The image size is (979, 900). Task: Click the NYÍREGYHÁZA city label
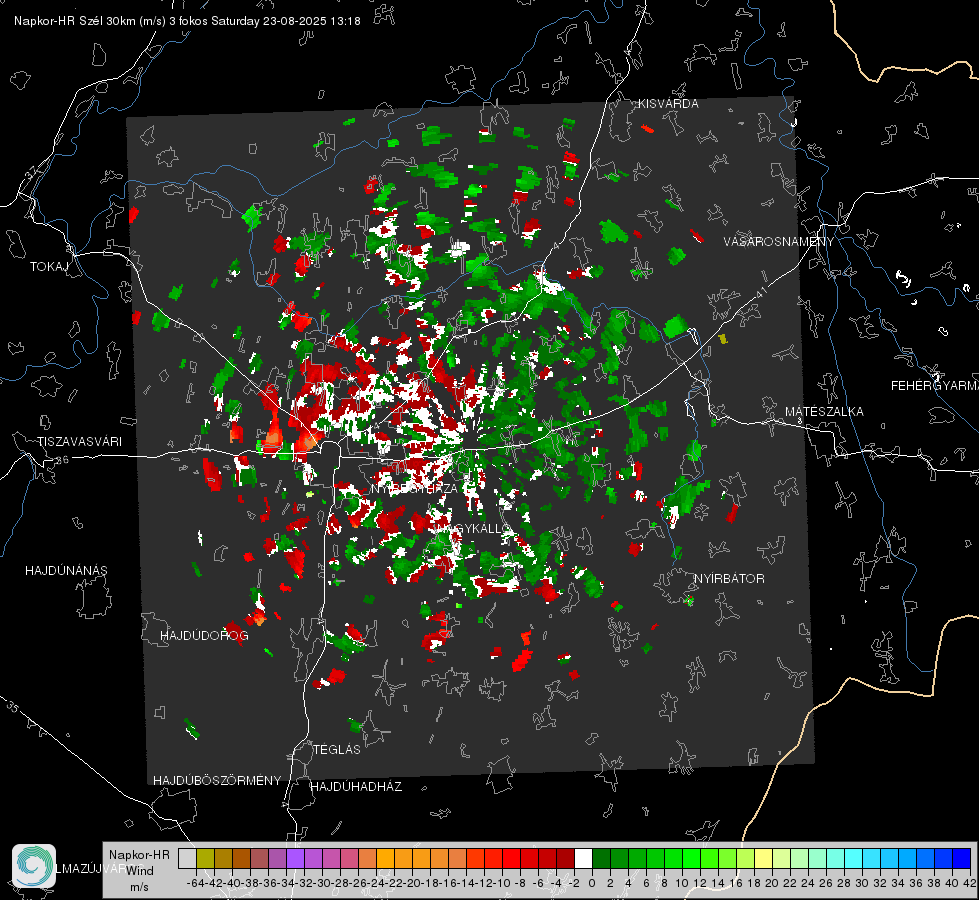click(415, 488)
